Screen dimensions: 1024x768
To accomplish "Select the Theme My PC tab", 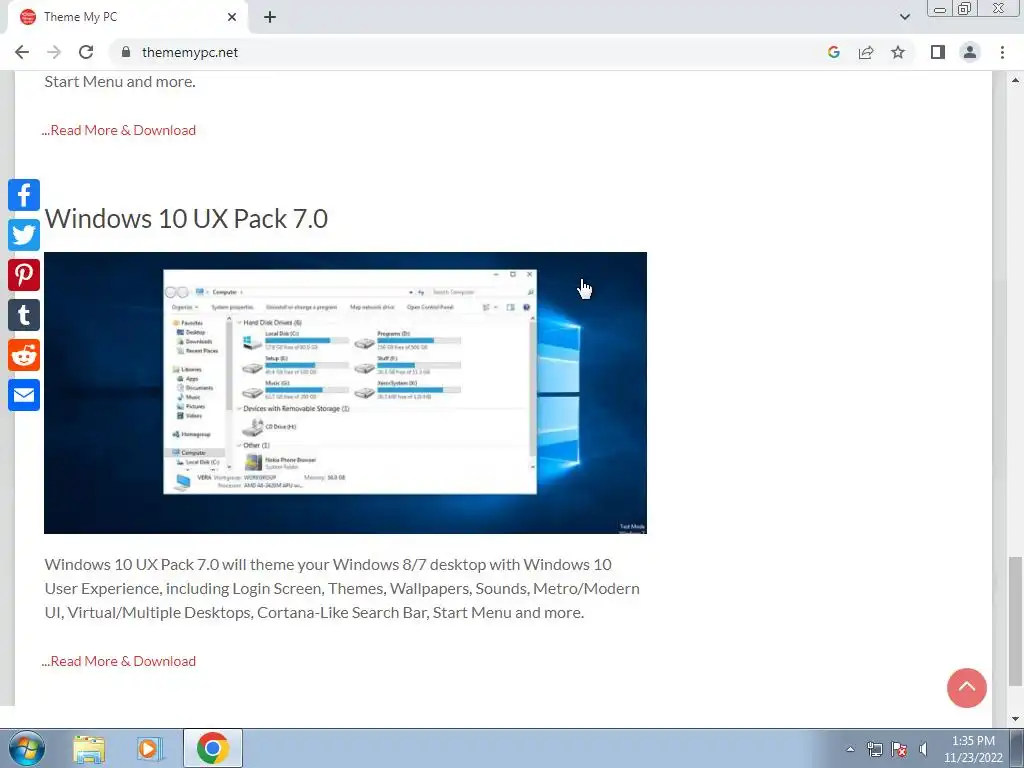I will coord(127,17).
